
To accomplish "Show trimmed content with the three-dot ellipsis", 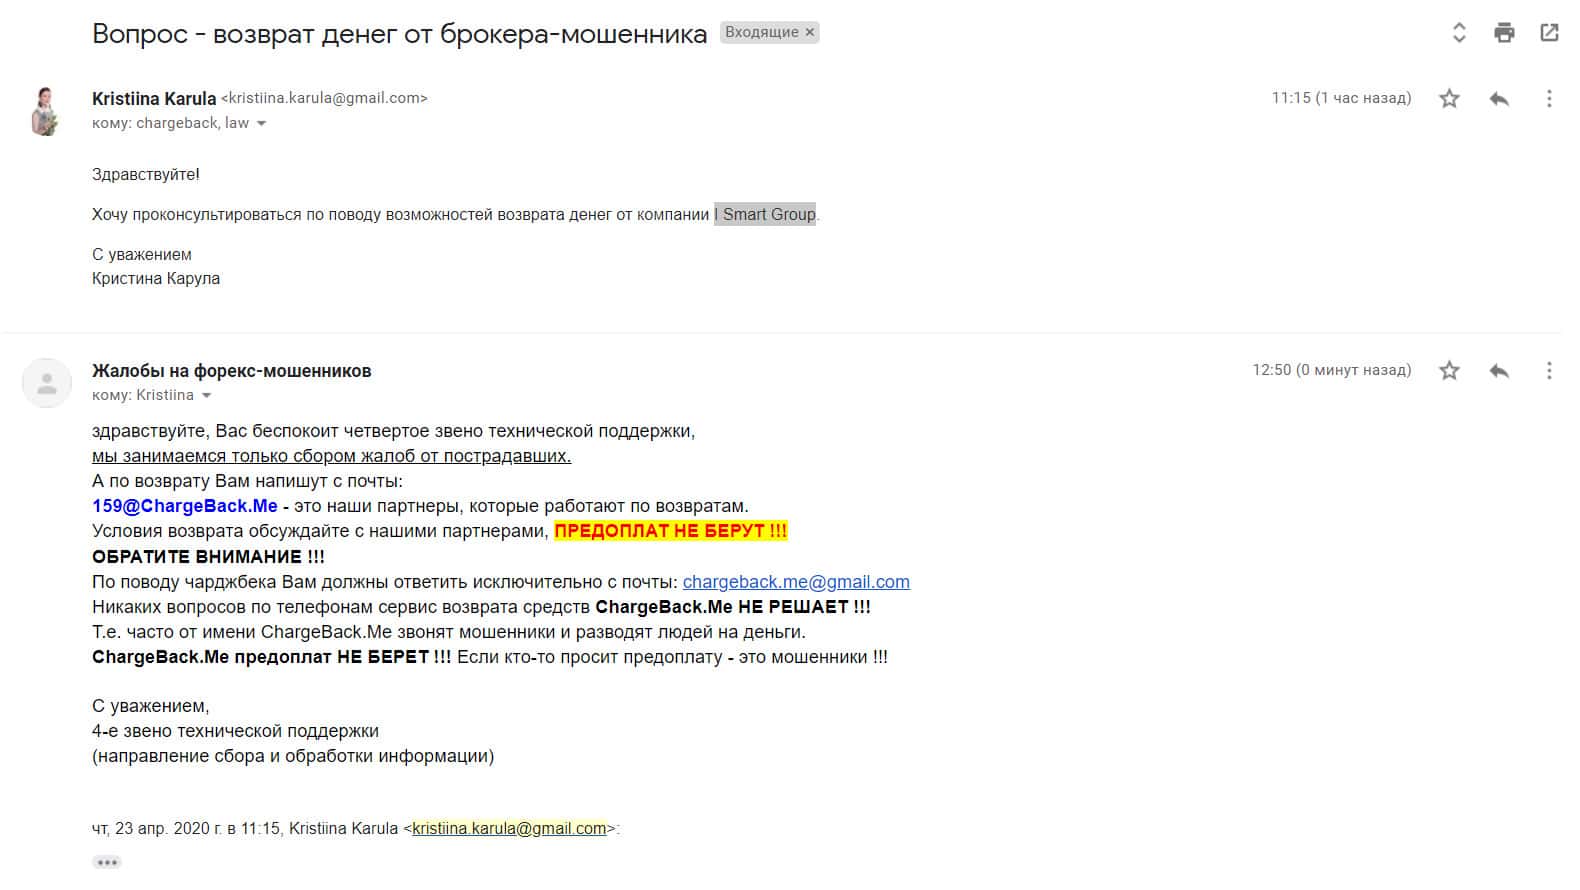I will [x=107, y=862].
